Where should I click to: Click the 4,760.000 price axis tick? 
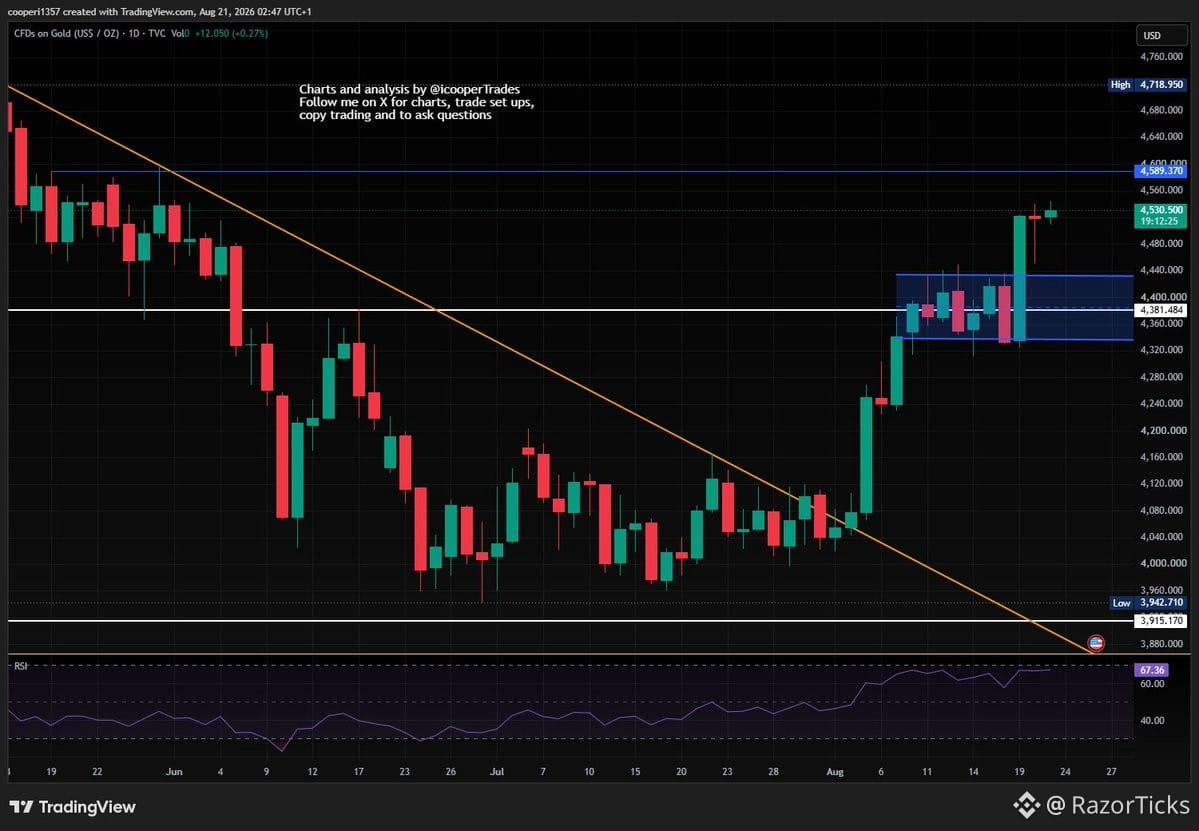point(1162,57)
